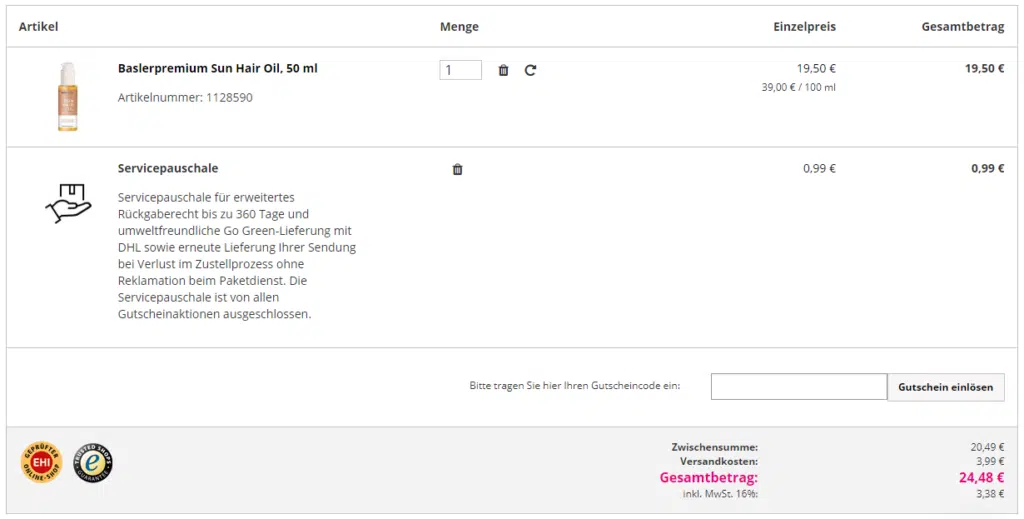The image size is (1024, 519).
Task: Open the EHI Geprüfter Online-Shop seal
Action: (x=41, y=462)
